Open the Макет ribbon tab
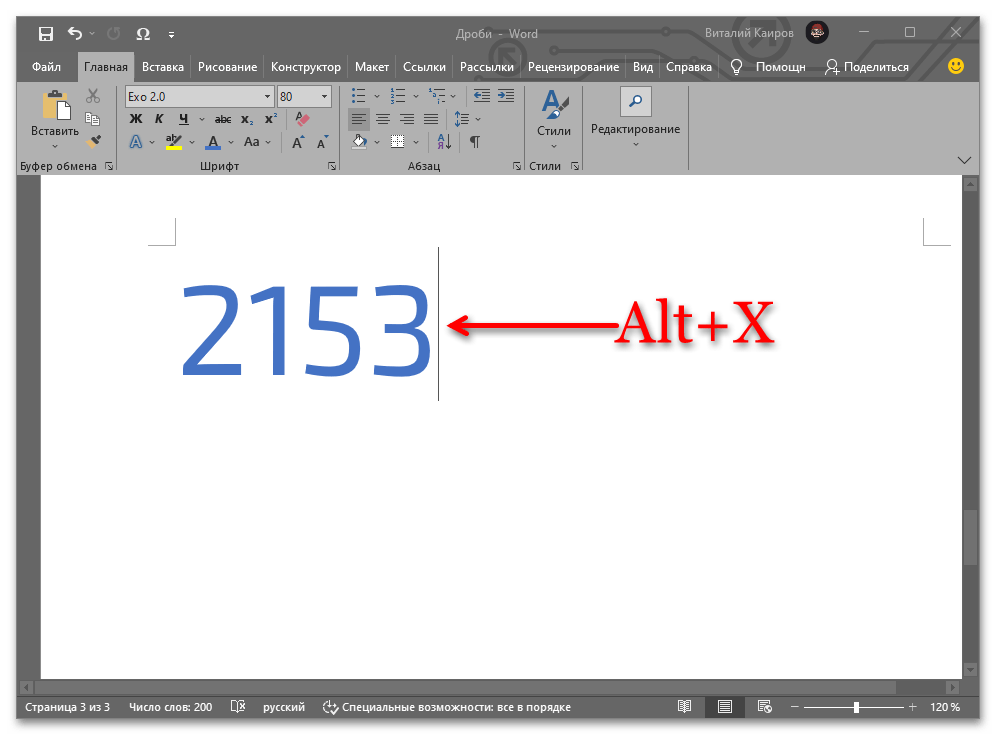 point(371,67)
